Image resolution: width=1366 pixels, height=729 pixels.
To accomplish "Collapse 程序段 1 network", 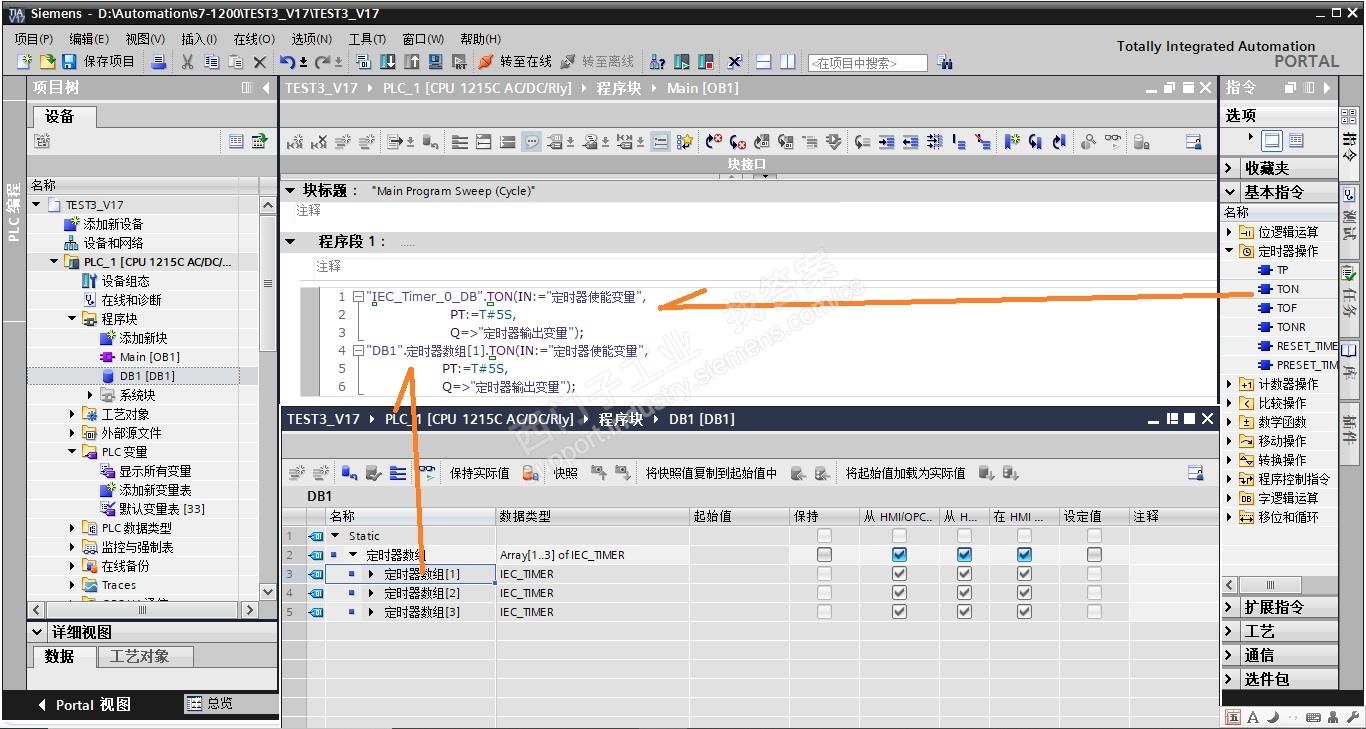I will (x=291, y=241).
